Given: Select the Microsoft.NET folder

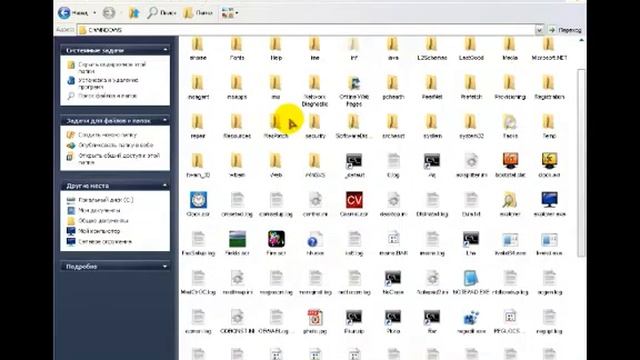Looking at the screenshot, I should click(549, 48).
